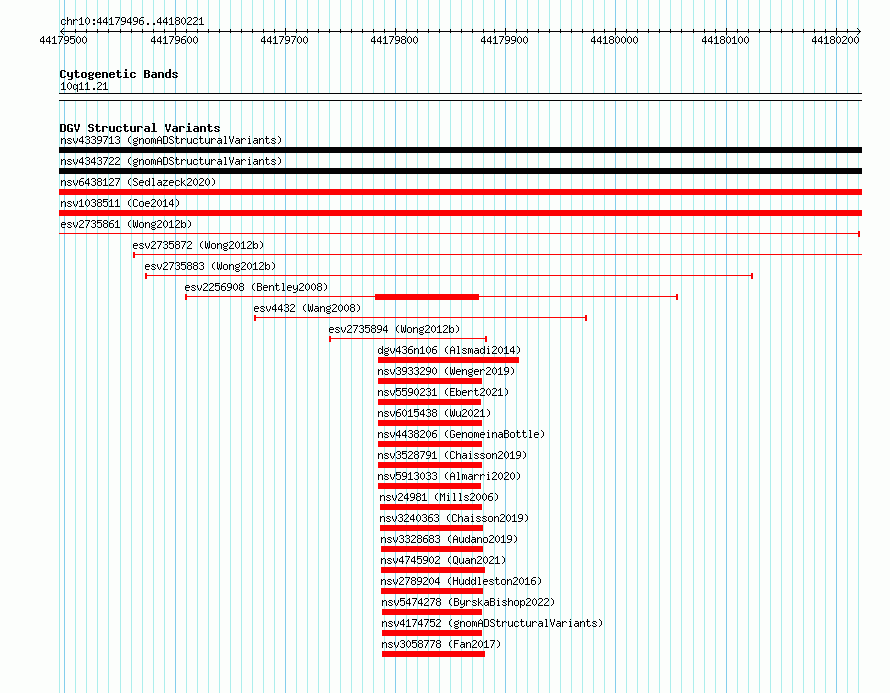Click nsv4438206 GenomeinaBottle label

point(461,434)
